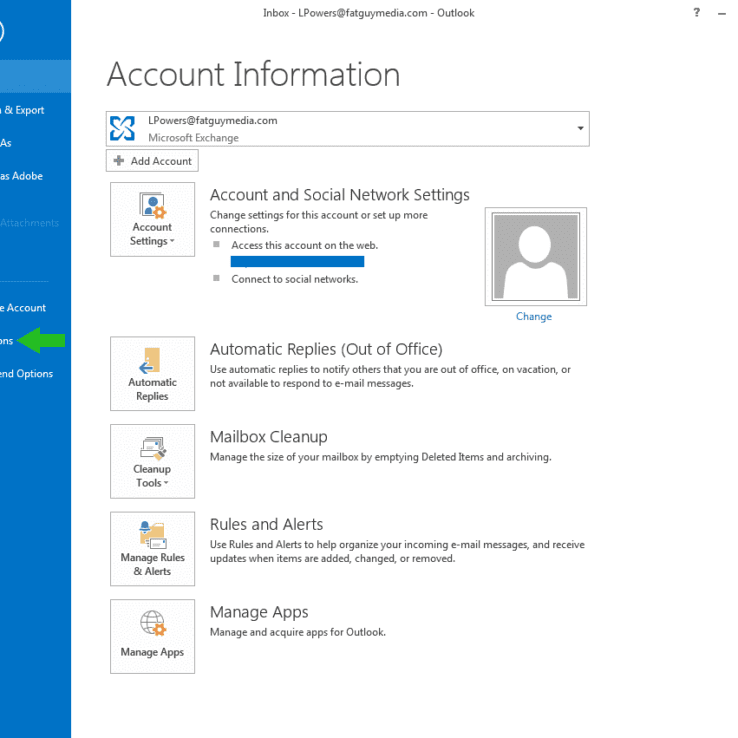Expand the Cleanup Tools dropdown

pos(152,461)
